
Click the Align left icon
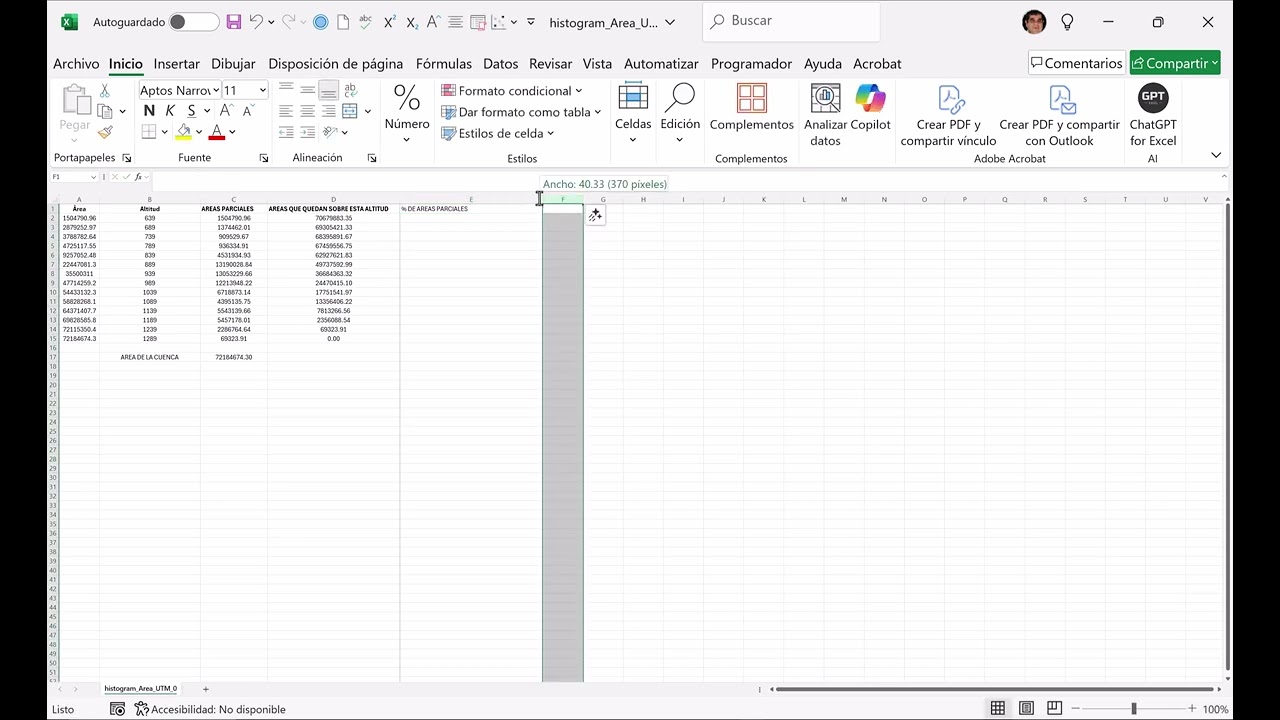[286, 111]
